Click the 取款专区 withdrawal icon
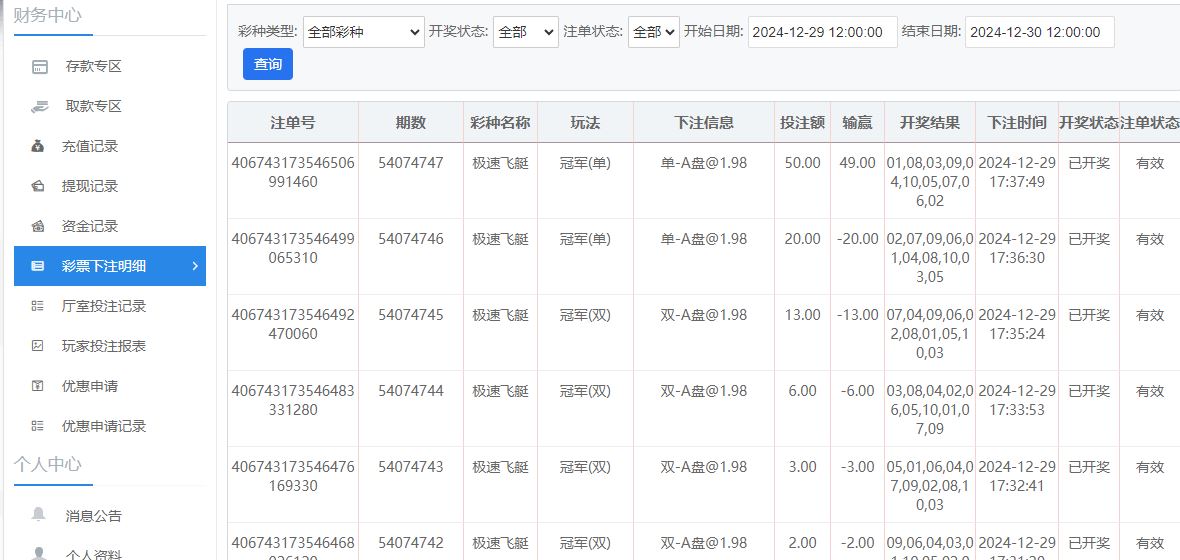 pos(39,106)
